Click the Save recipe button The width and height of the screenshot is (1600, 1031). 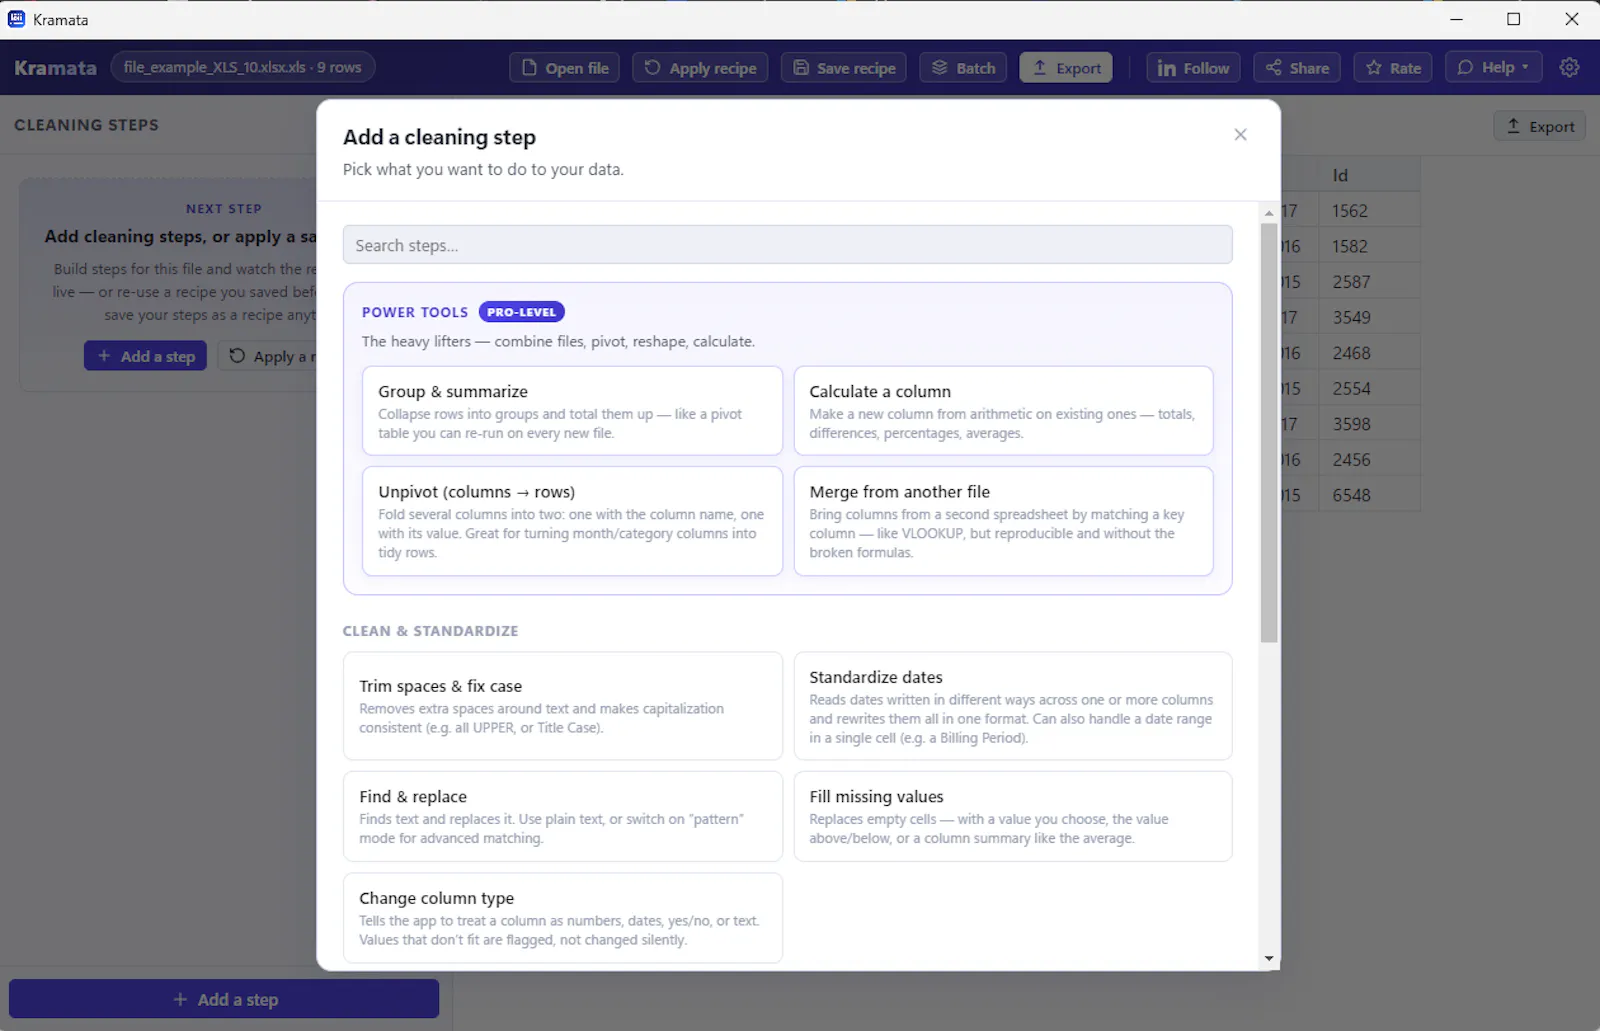click(x=844, y=68)
